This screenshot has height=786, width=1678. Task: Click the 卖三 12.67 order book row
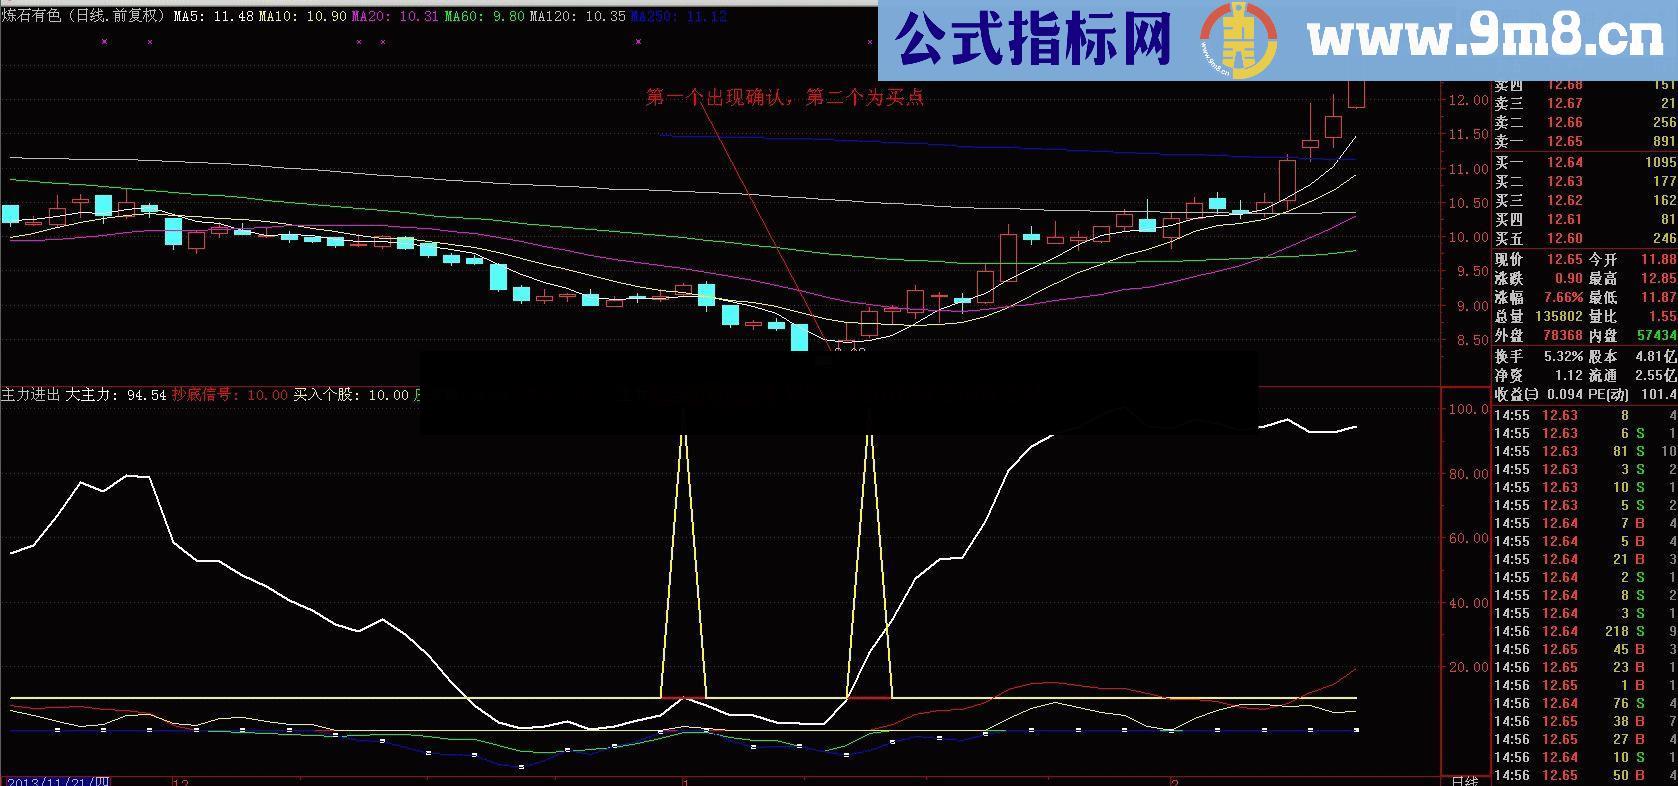click(x=1585, y=103)
